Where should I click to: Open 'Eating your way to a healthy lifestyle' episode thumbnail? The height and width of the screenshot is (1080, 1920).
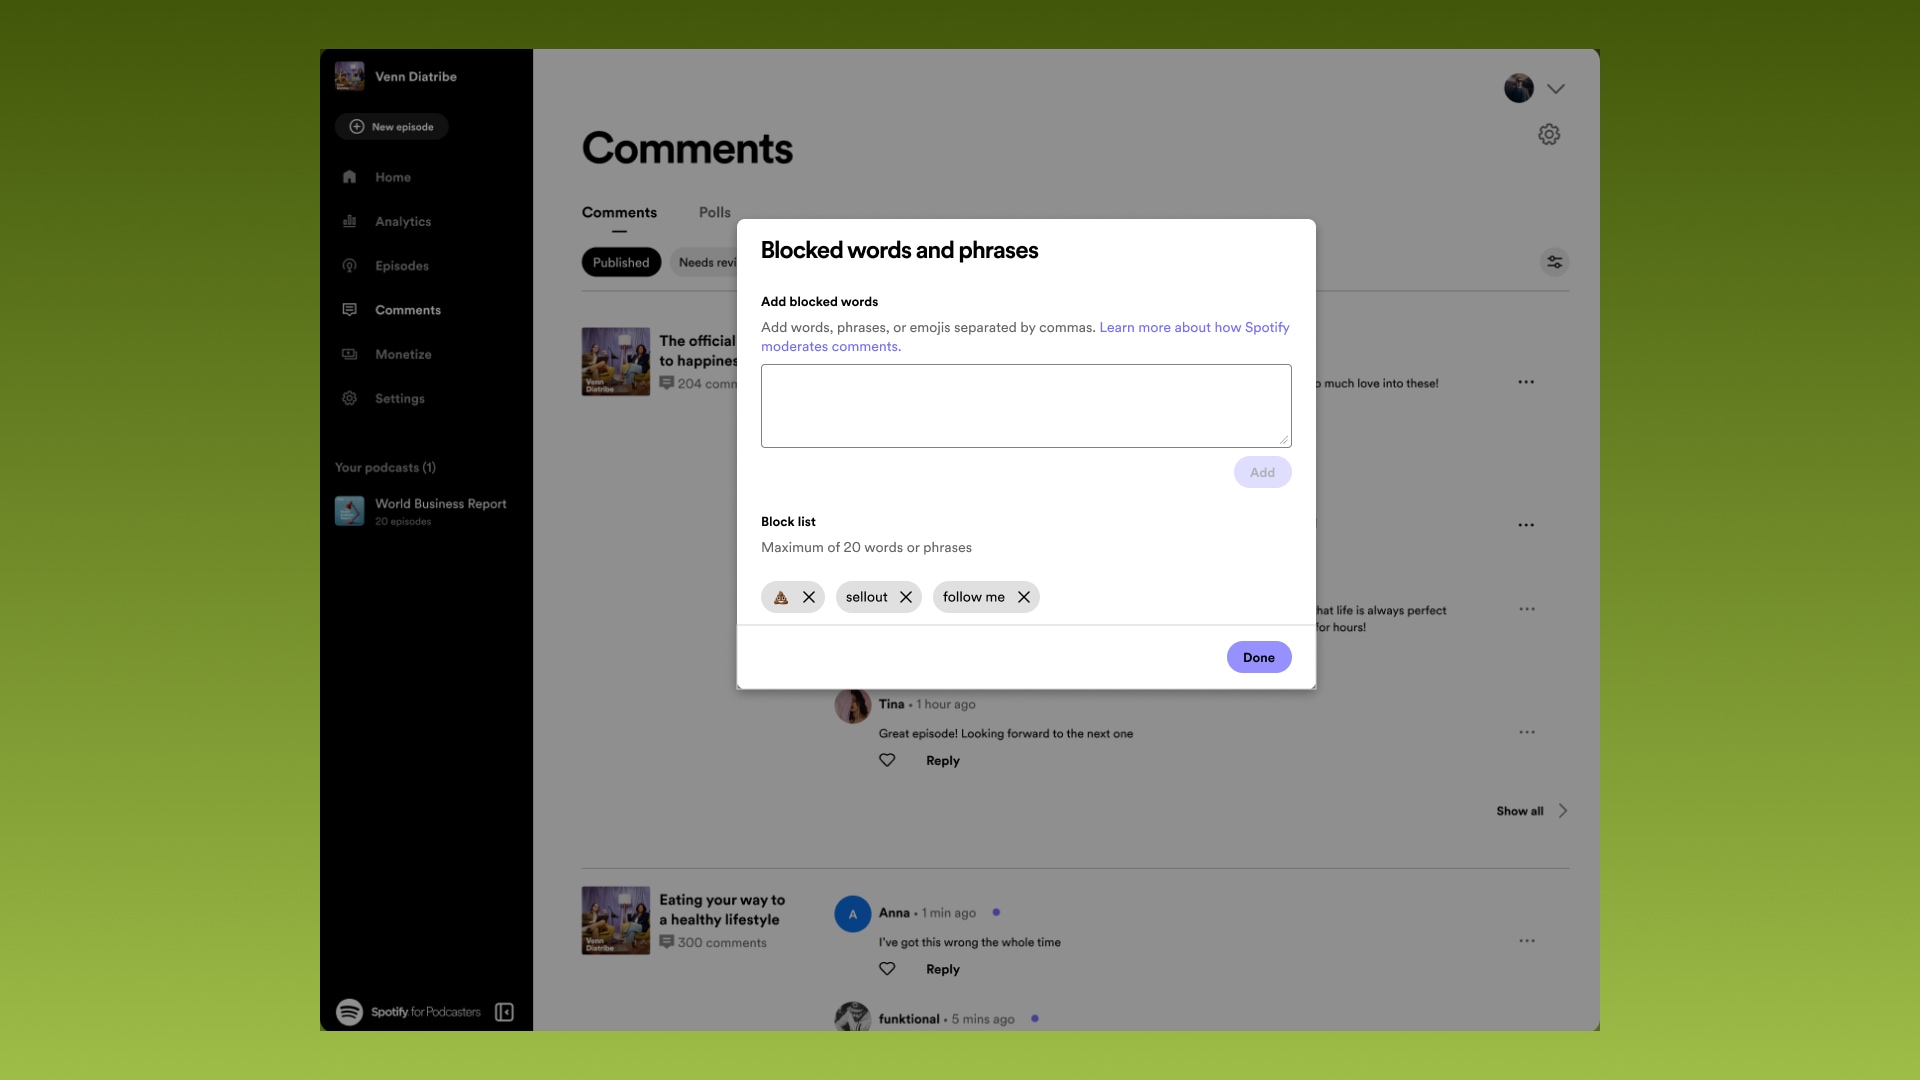click(x=616, y=920)
